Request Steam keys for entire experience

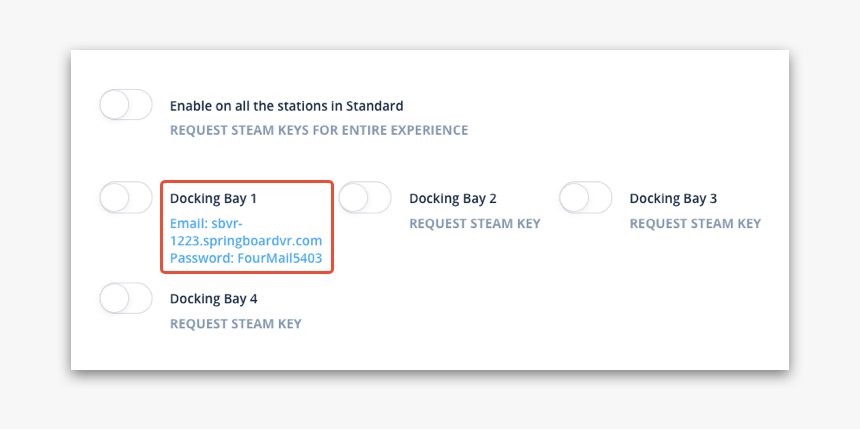click(319, 131)
